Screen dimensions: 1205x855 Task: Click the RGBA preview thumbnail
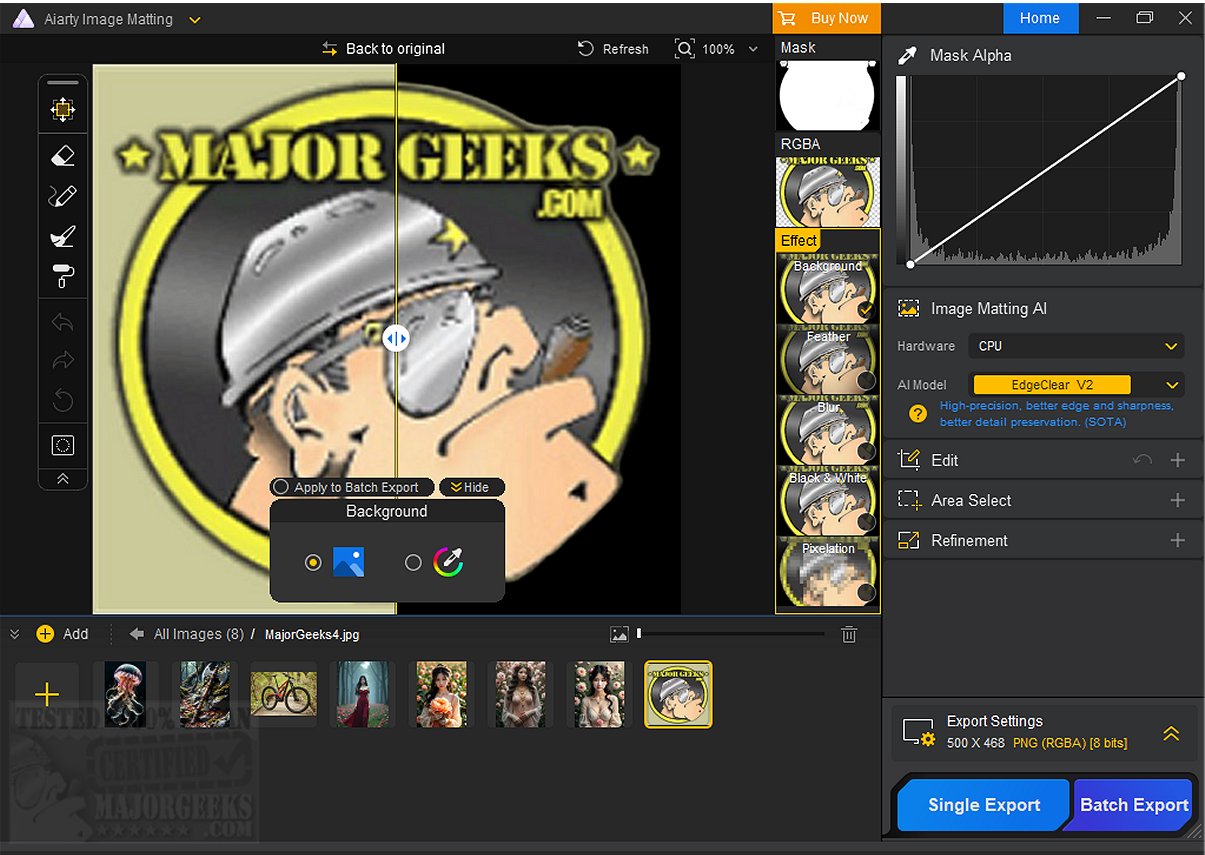pos(827,190)
